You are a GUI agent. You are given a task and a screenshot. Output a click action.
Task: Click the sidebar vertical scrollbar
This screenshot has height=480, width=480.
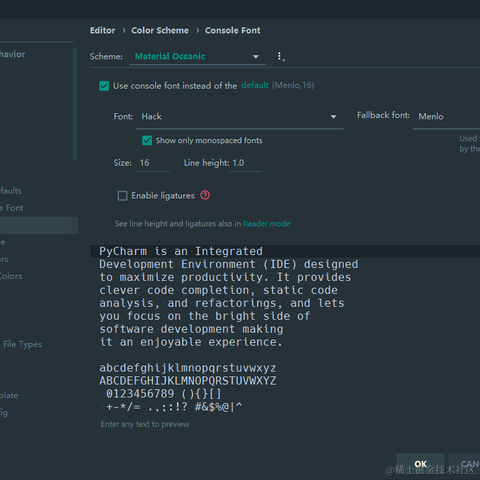[x=75, y=104]
